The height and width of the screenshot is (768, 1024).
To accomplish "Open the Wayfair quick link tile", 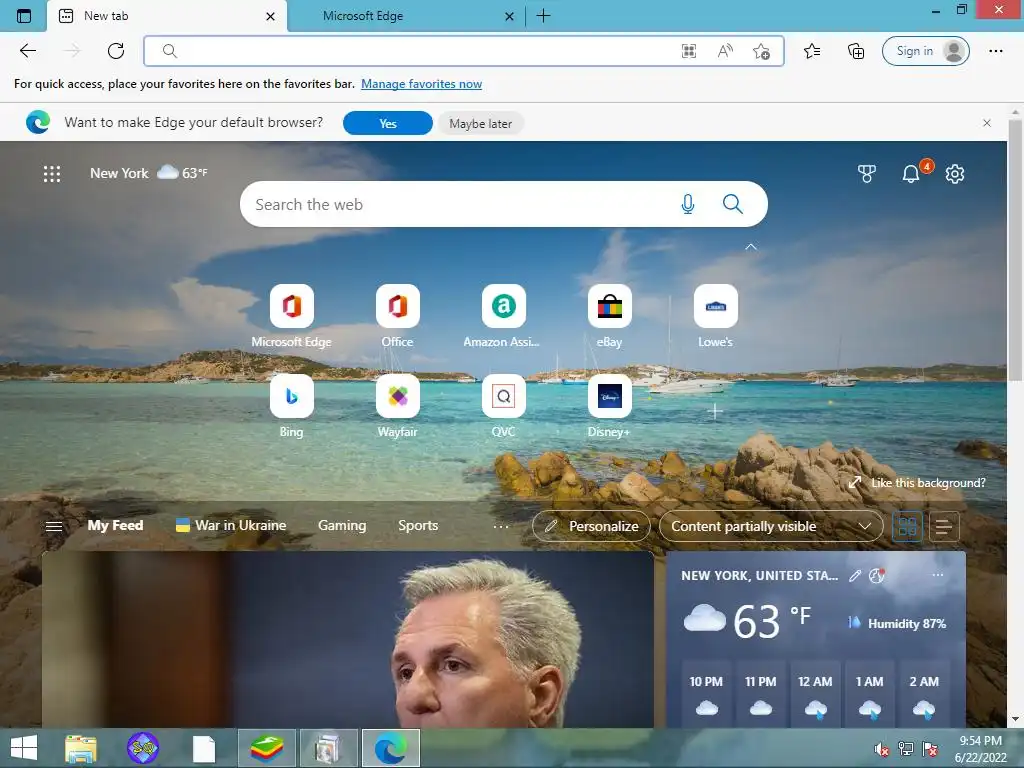I will coord(398,406).
